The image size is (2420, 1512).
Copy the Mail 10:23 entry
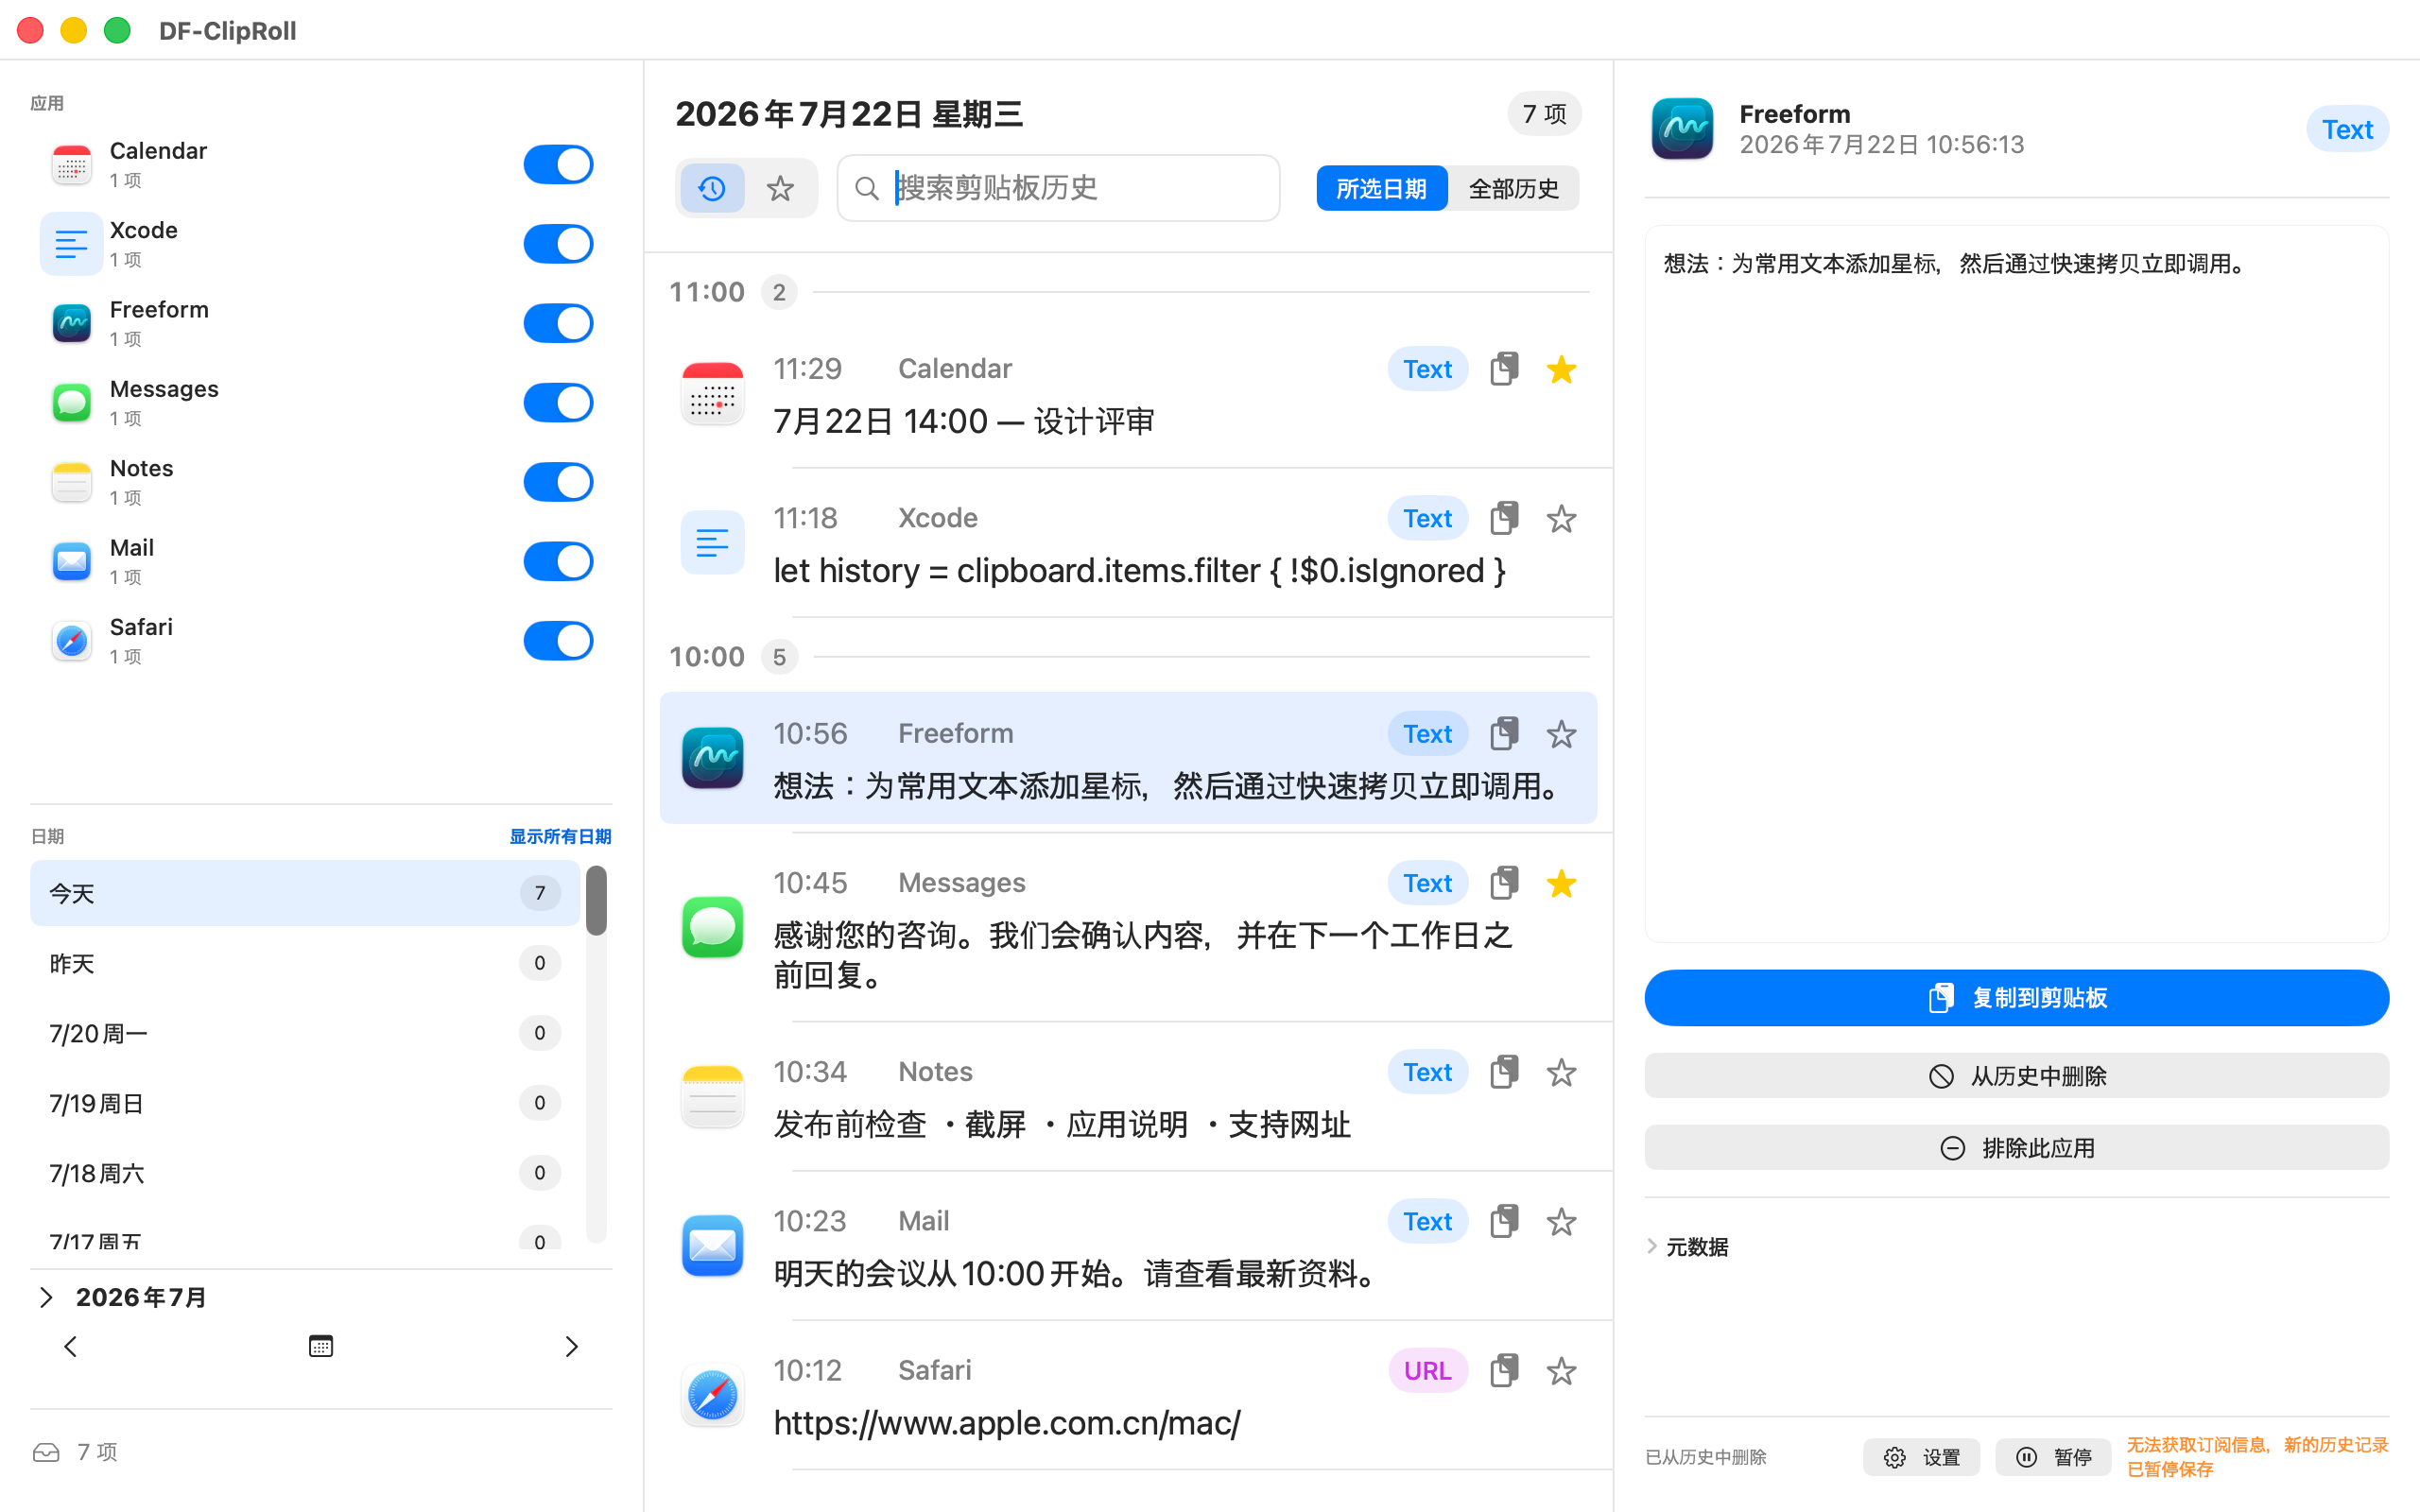(1504, 1221)
